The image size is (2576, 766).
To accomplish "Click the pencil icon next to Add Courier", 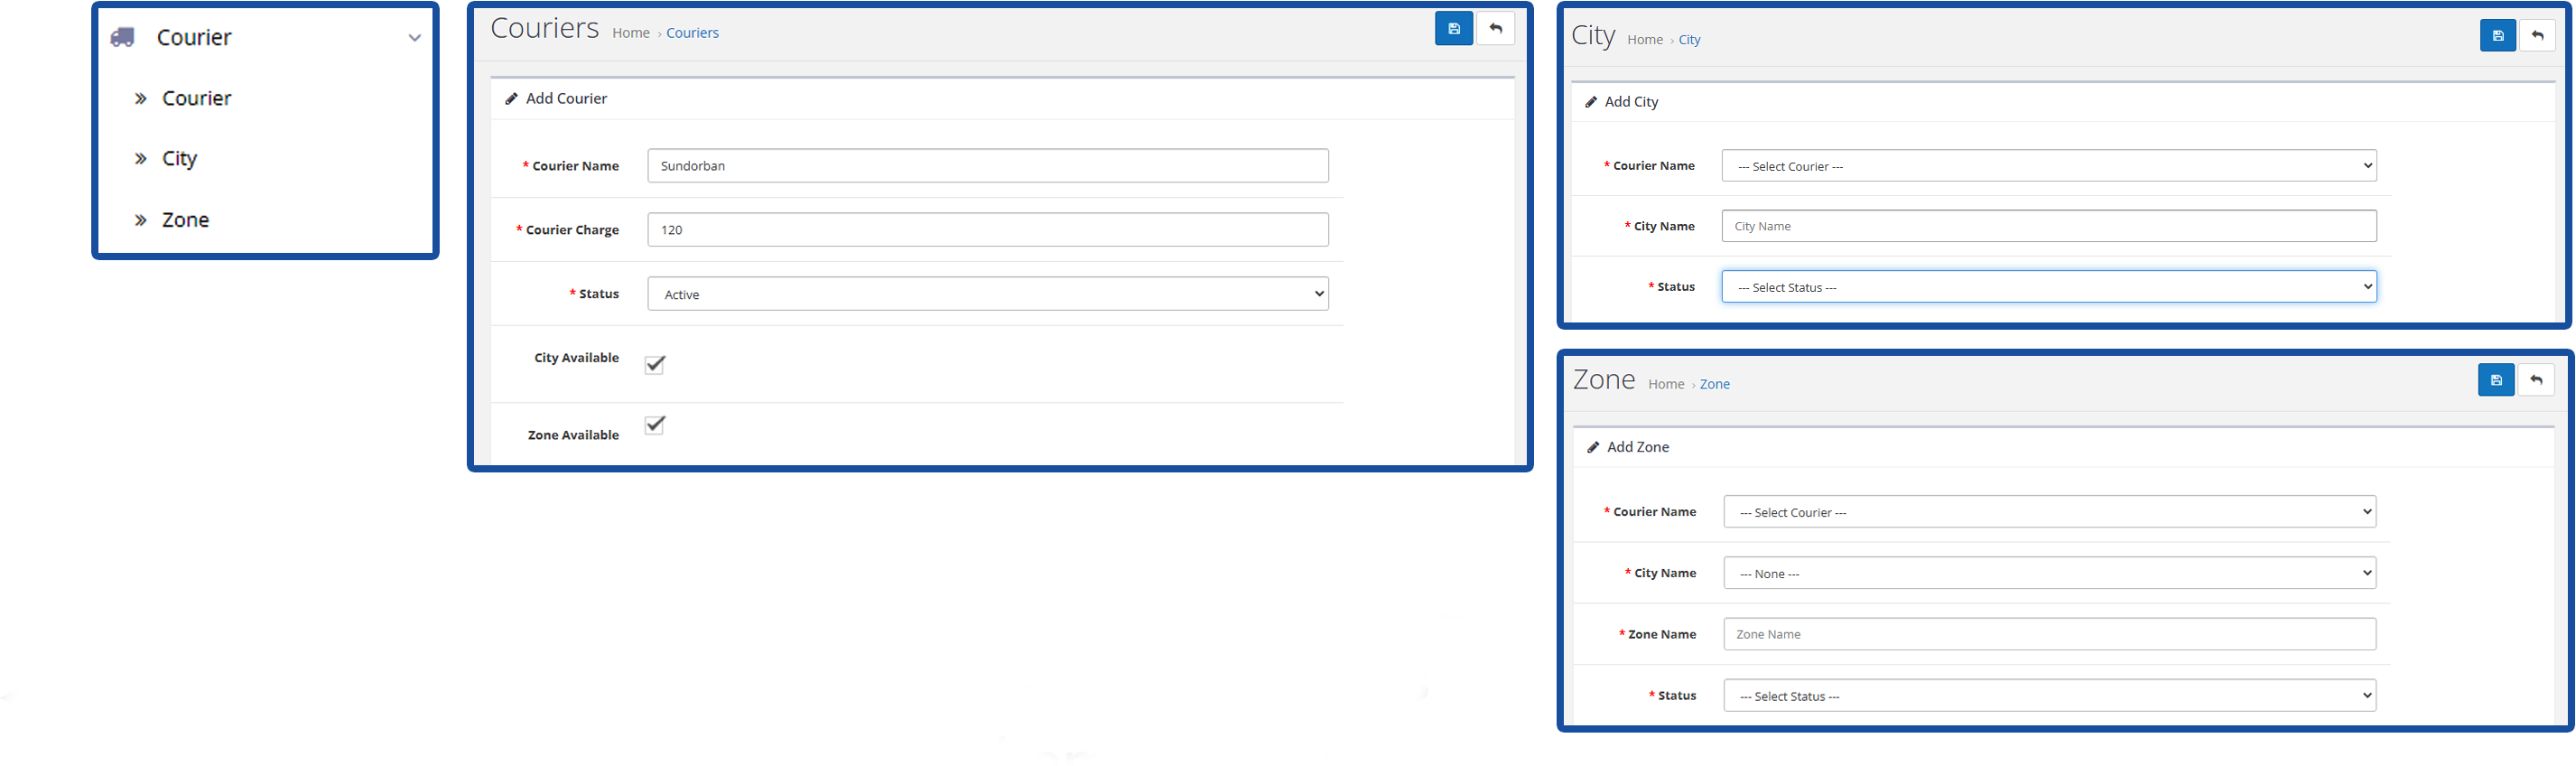I will click(x=511, y=98).
